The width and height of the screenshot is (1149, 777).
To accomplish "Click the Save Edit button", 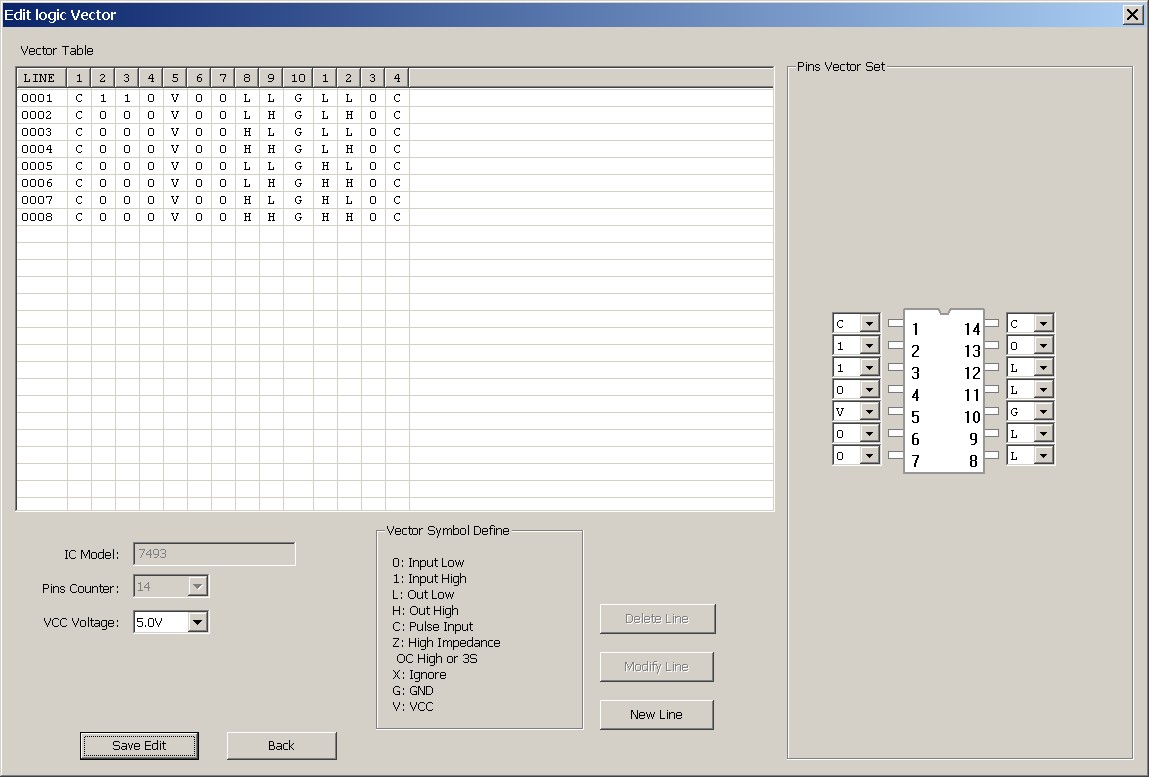I will click(139, 745).
